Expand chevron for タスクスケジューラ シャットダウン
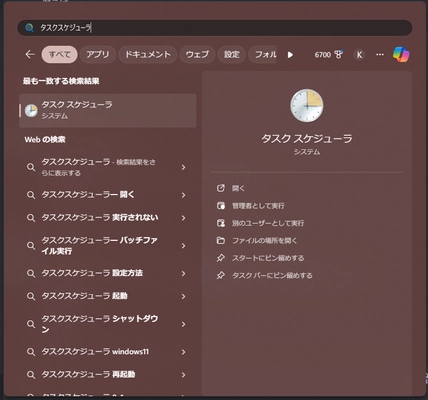The width and height of the screenshot is (428, 400). tap(183, 324)
